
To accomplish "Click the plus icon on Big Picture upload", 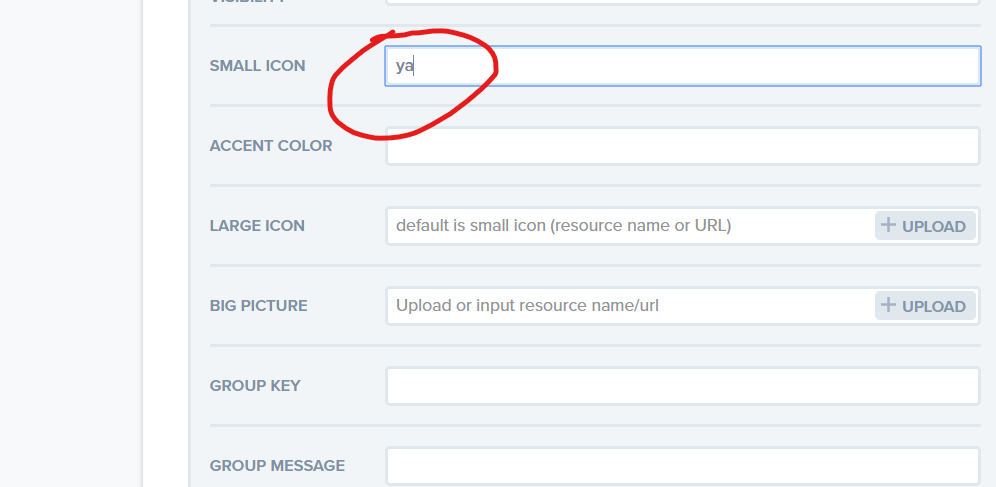I will pyautogui.click(x=888, y=305).
